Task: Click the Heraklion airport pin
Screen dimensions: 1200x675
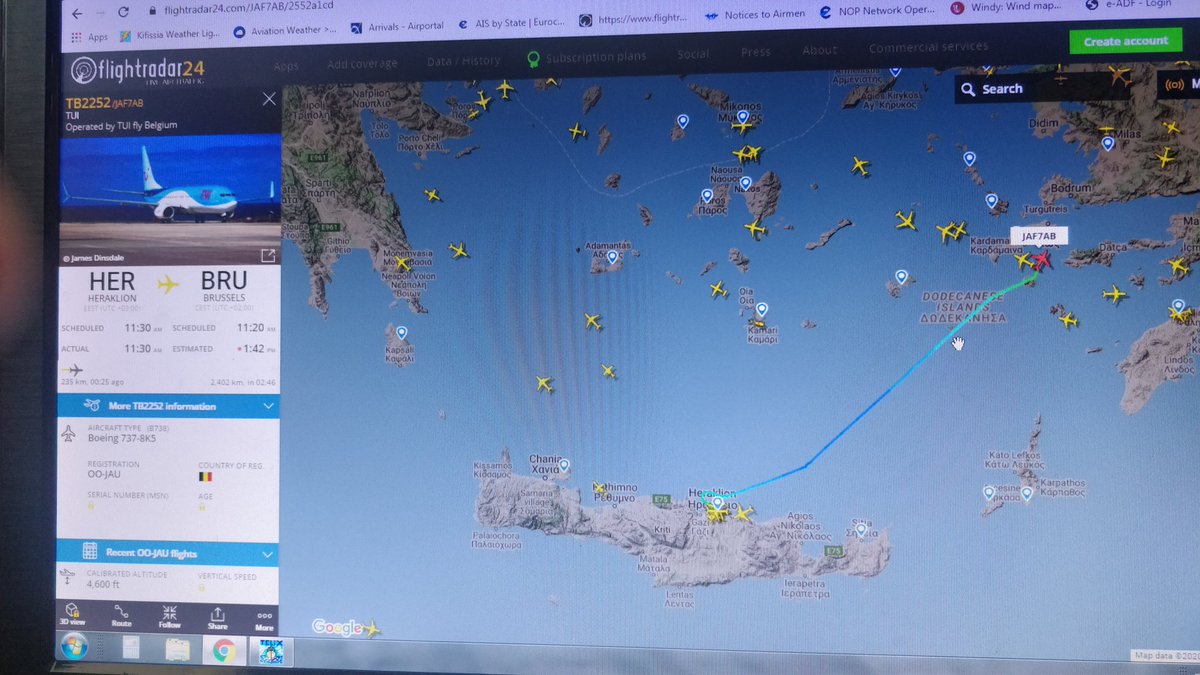Action: pos(716,504)
